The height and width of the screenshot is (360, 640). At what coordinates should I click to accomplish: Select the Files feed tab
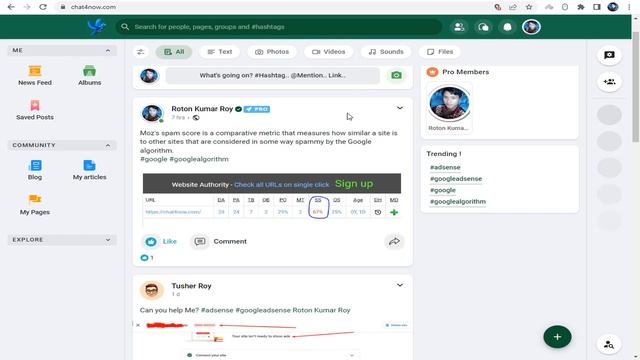pos(440,52)
